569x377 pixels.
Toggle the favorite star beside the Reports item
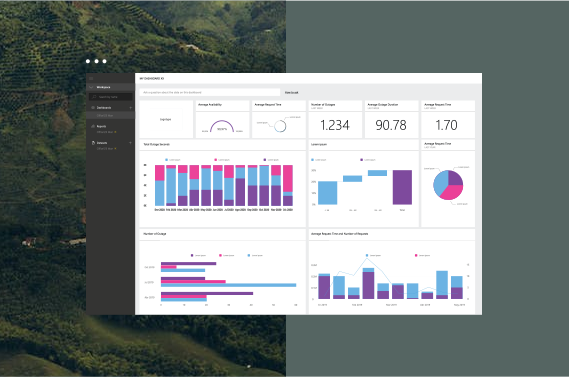pos(115,132)
